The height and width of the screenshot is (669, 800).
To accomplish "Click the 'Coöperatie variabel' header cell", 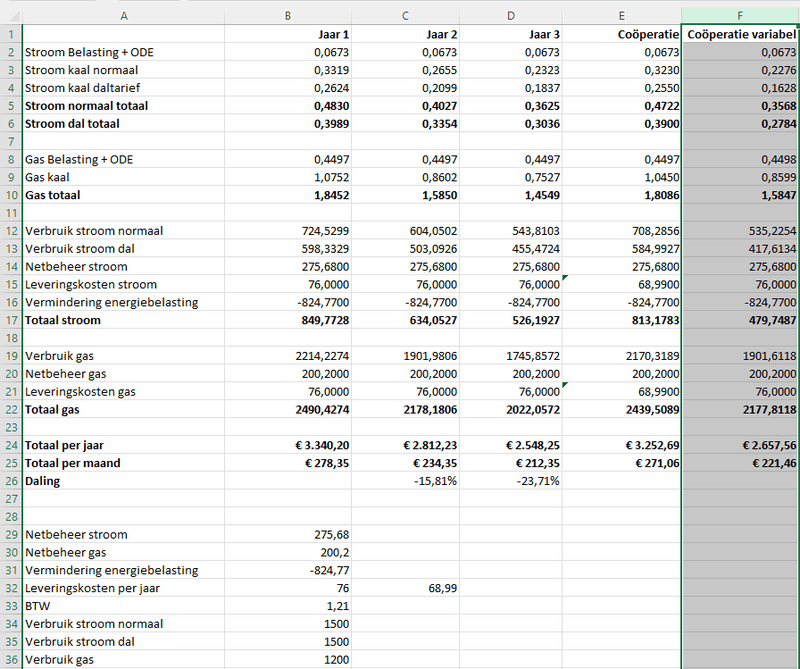I will pyautogui.click(x=740, y=34).
